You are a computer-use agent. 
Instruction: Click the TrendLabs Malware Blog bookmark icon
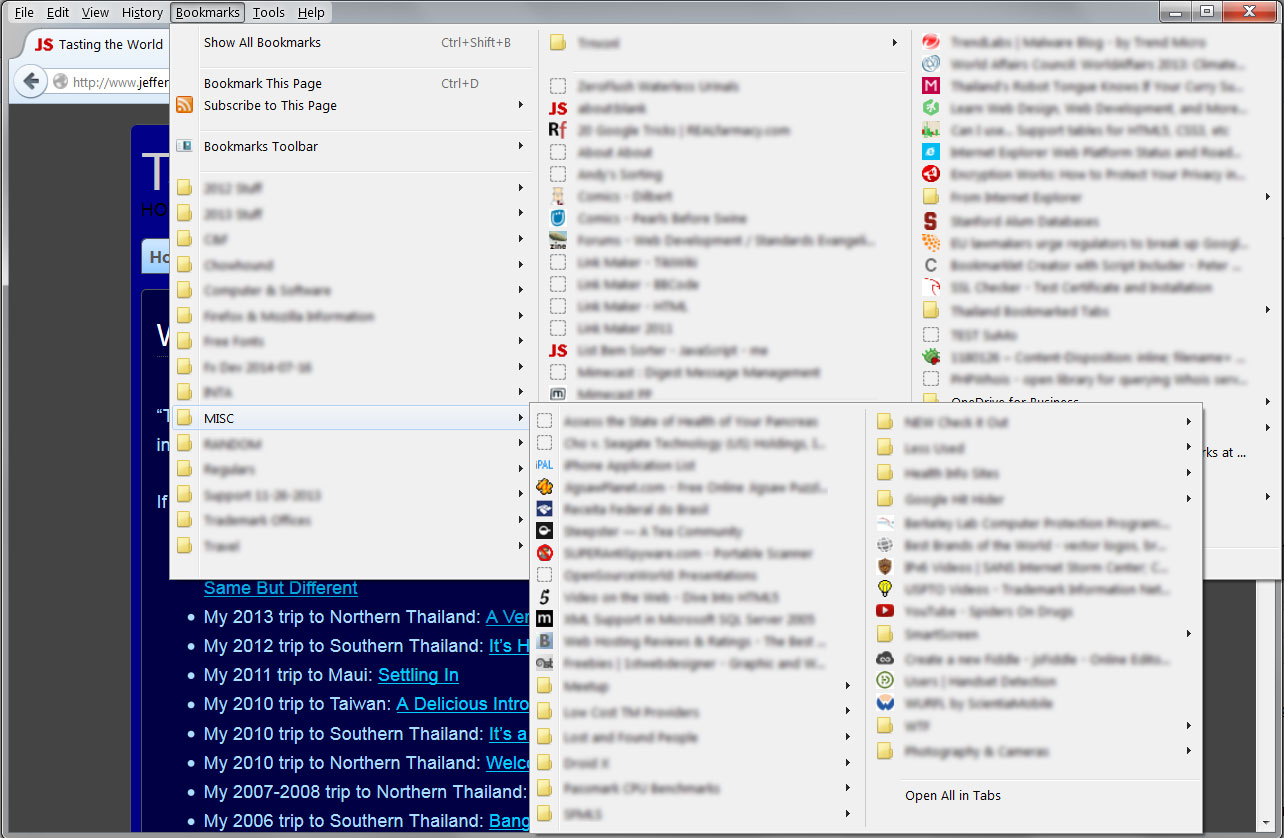point(930,42)
